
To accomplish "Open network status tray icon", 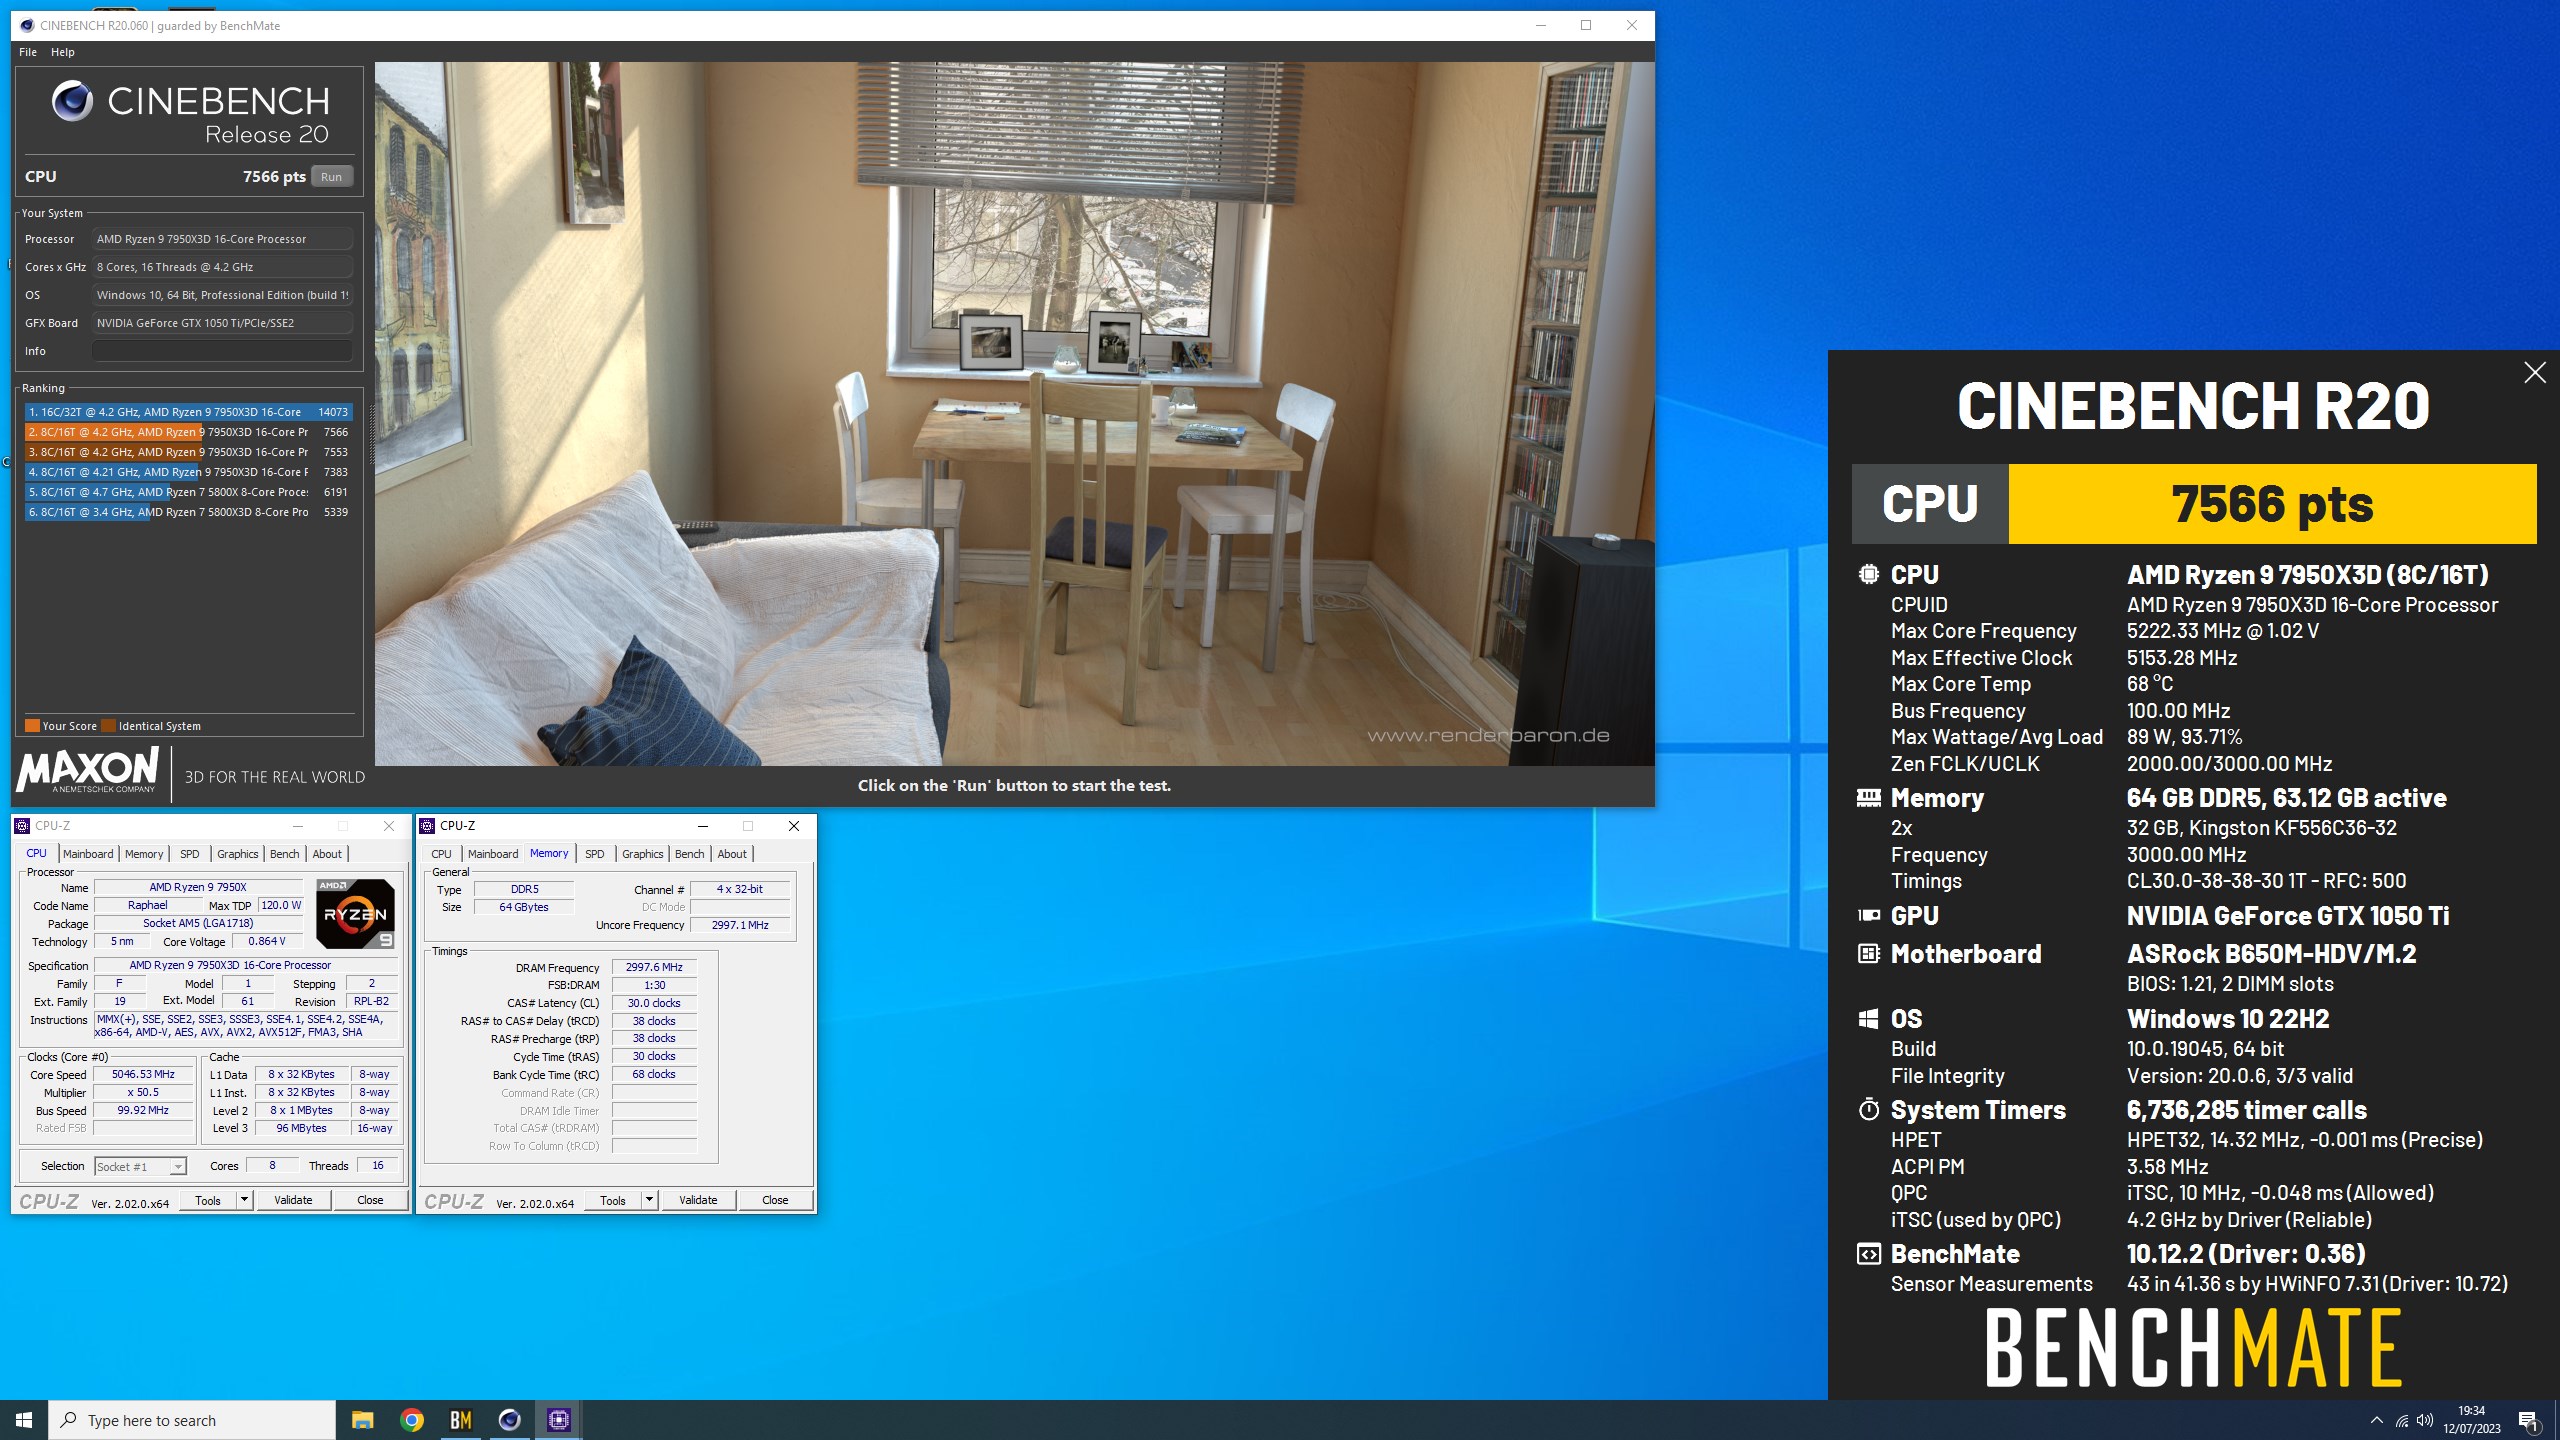I will point(2402,1420).
